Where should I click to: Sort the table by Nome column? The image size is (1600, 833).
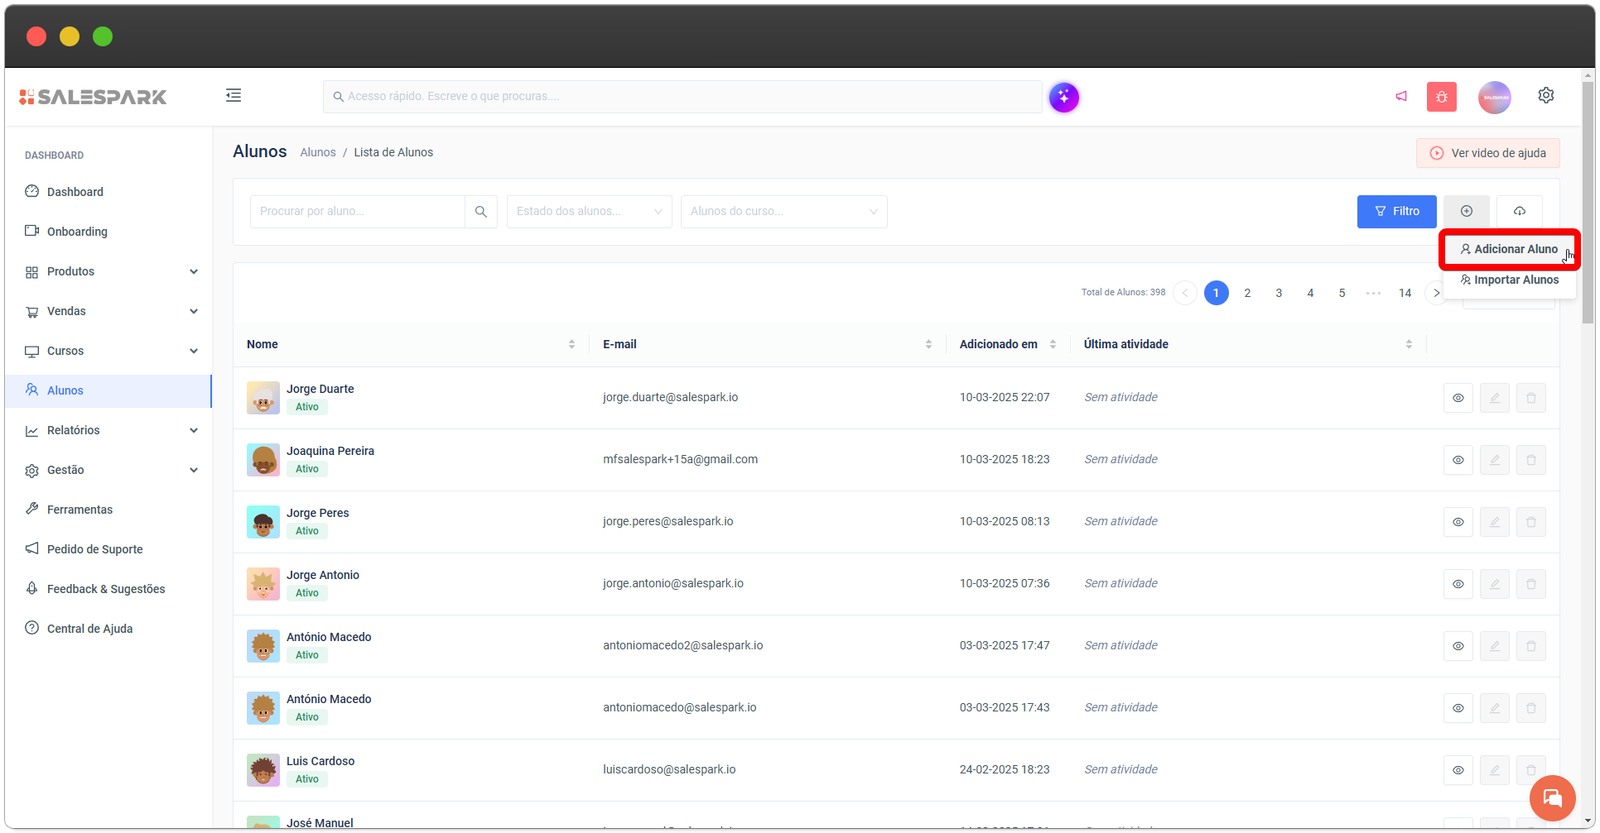[571, 344]
